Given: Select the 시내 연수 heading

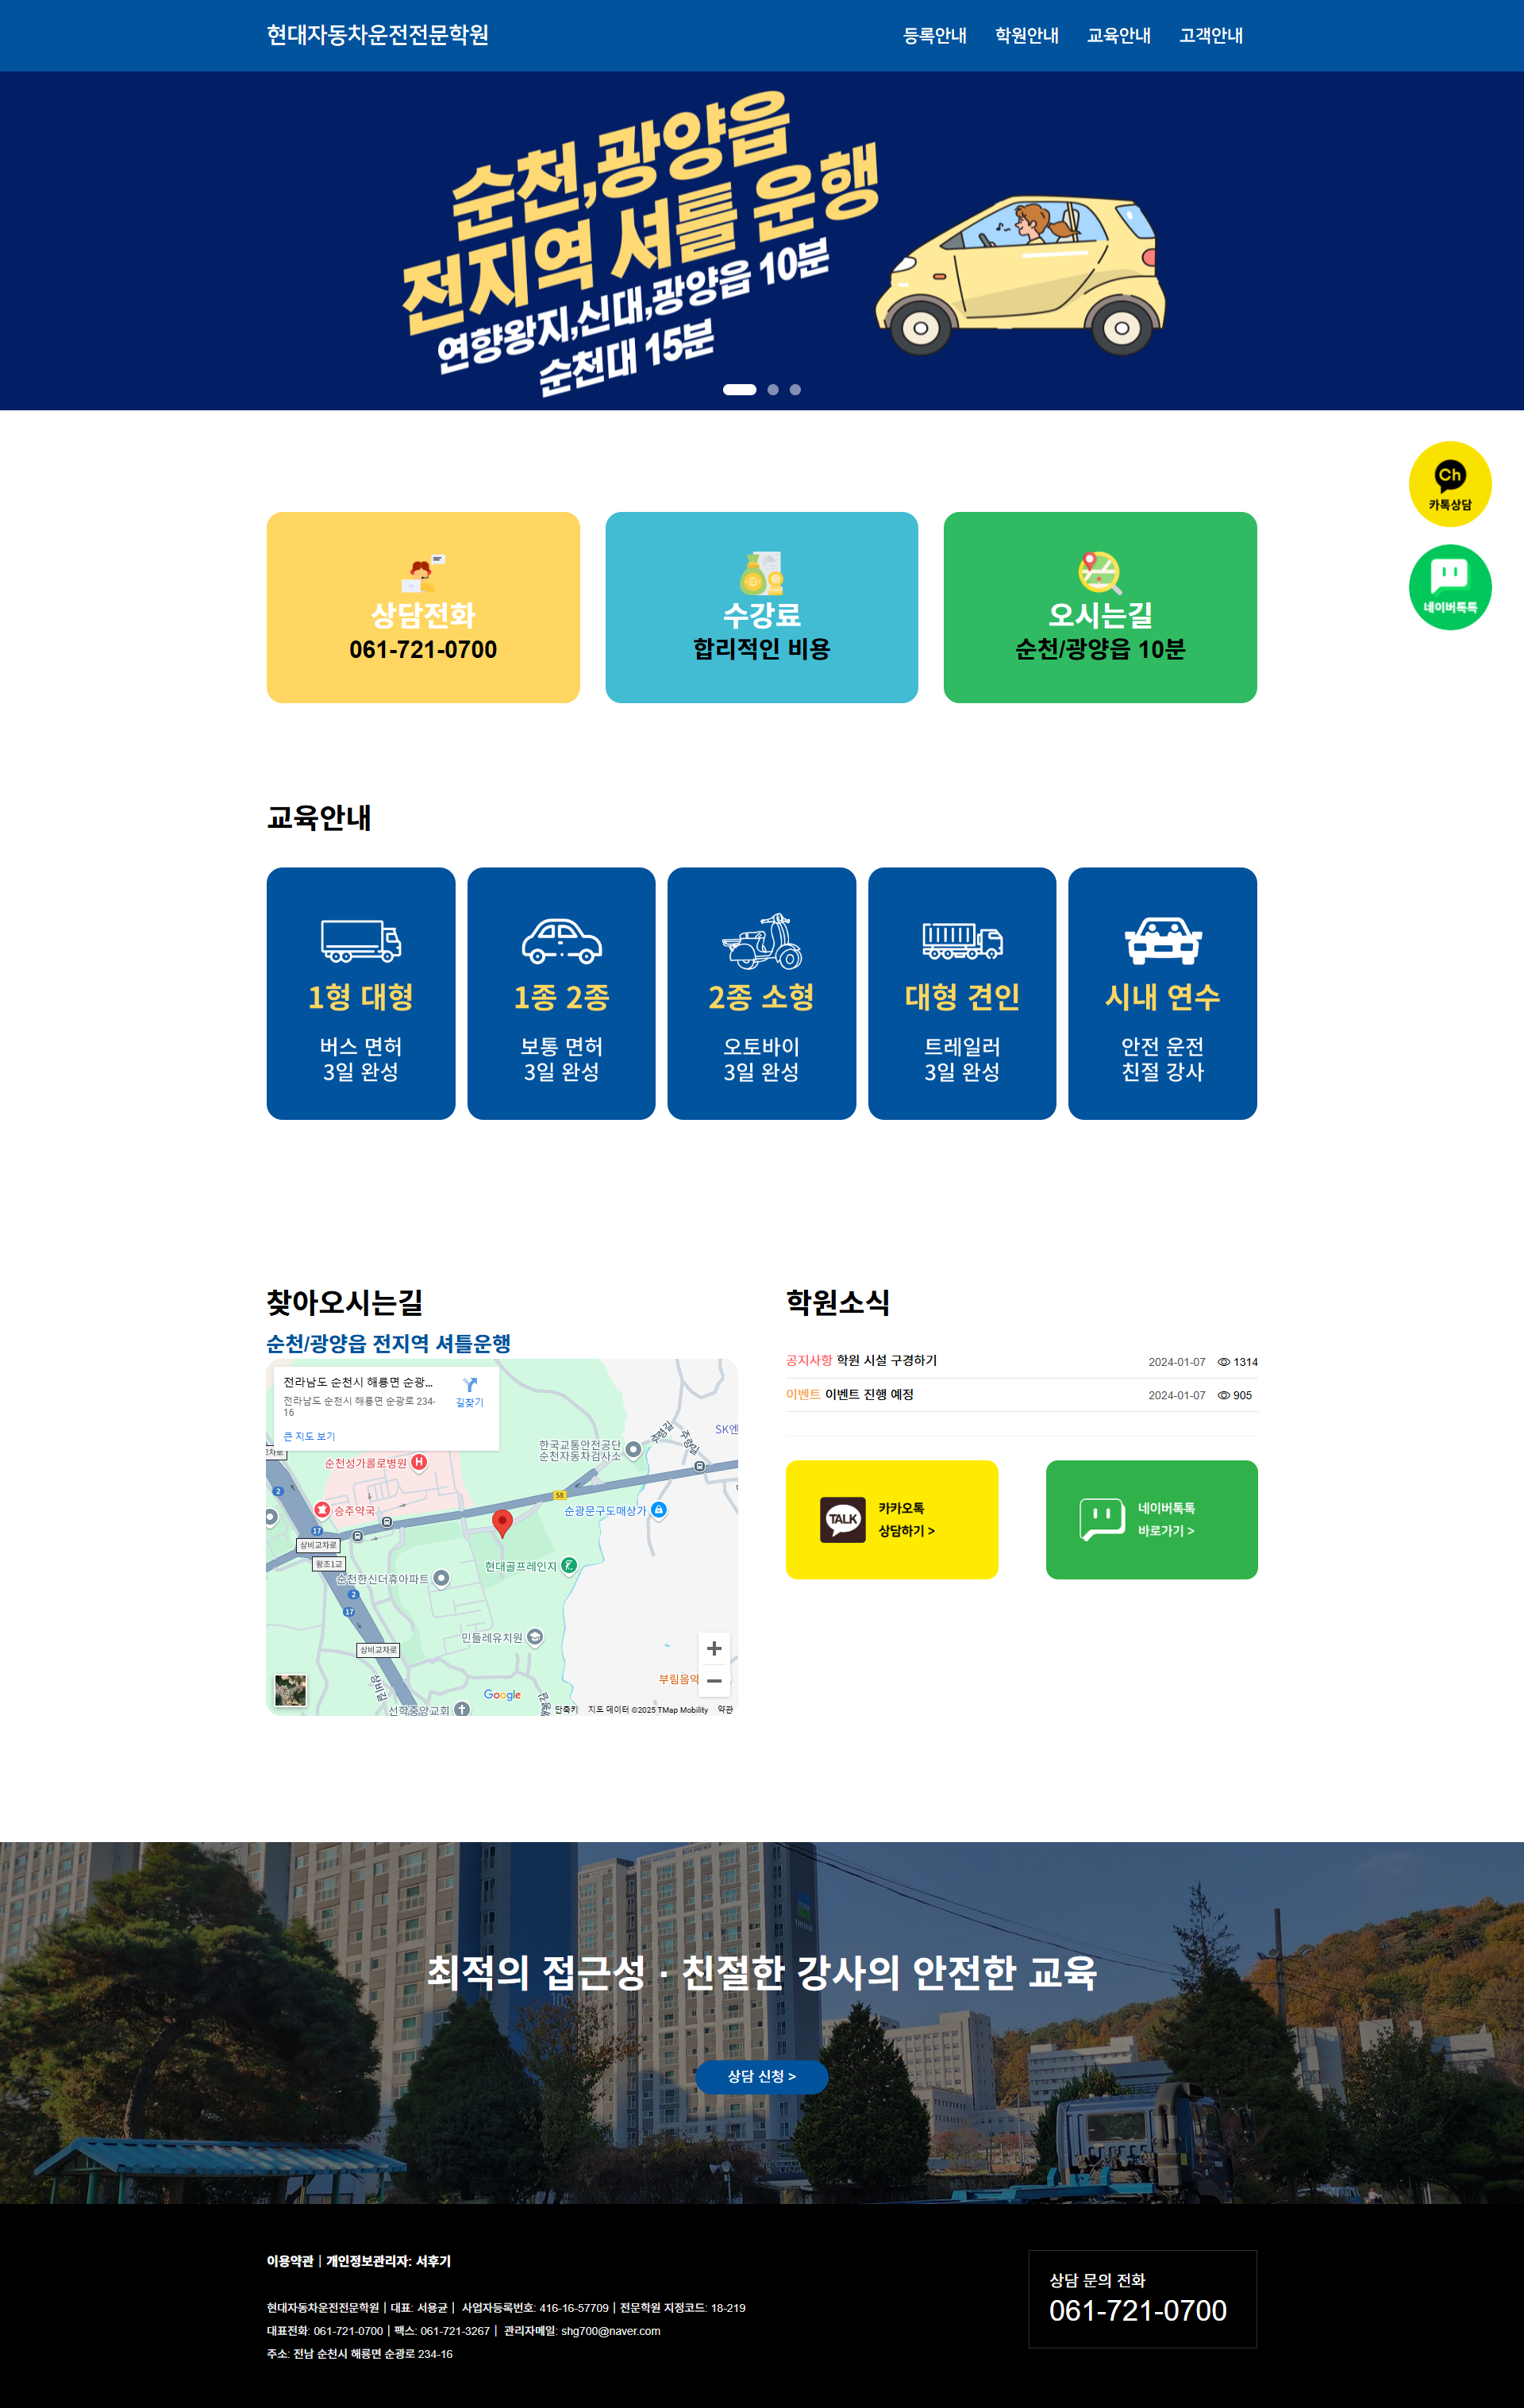Looking at the screenshot, I should 1163,996.
